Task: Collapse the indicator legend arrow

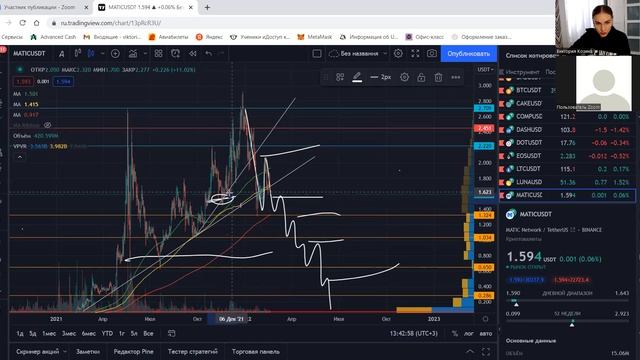Action: (20, 157)
